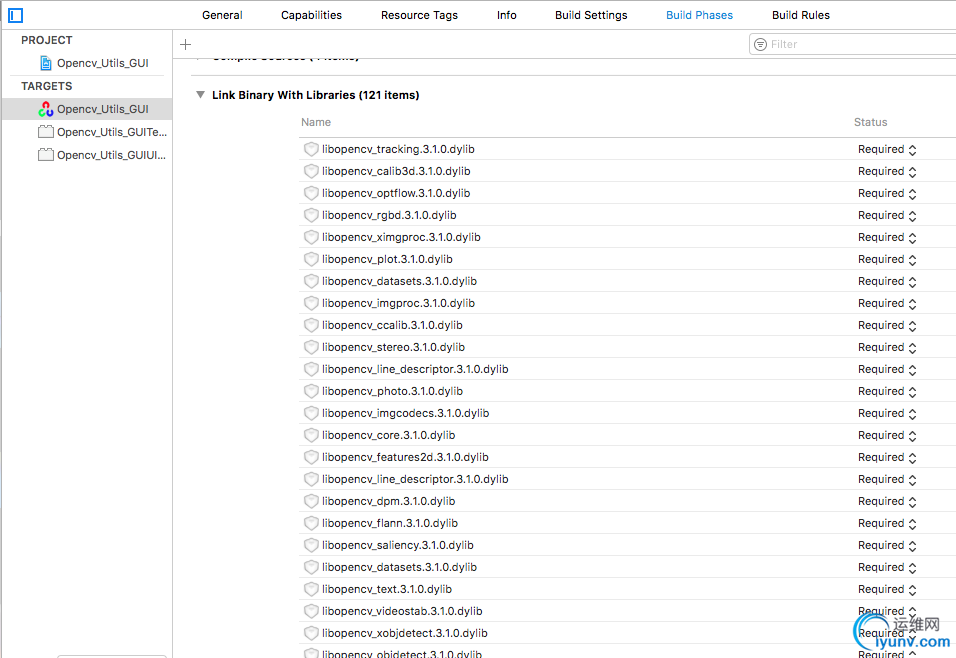Open Required status dropdown for libopencv_tracking
The height and width of the screenshot is (658, 956).
click(x=887, y=149)
